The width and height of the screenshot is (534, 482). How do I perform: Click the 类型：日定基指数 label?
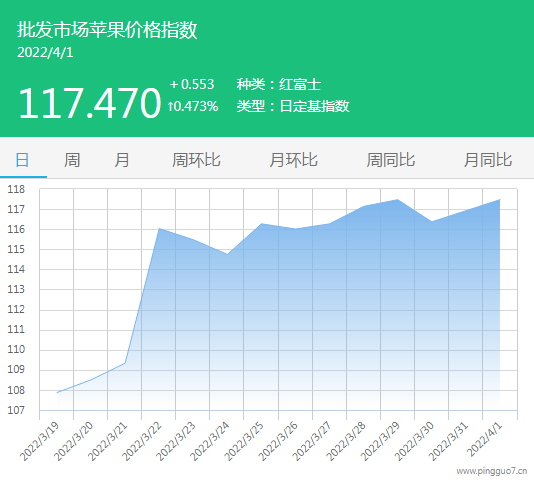coord(293,106)
